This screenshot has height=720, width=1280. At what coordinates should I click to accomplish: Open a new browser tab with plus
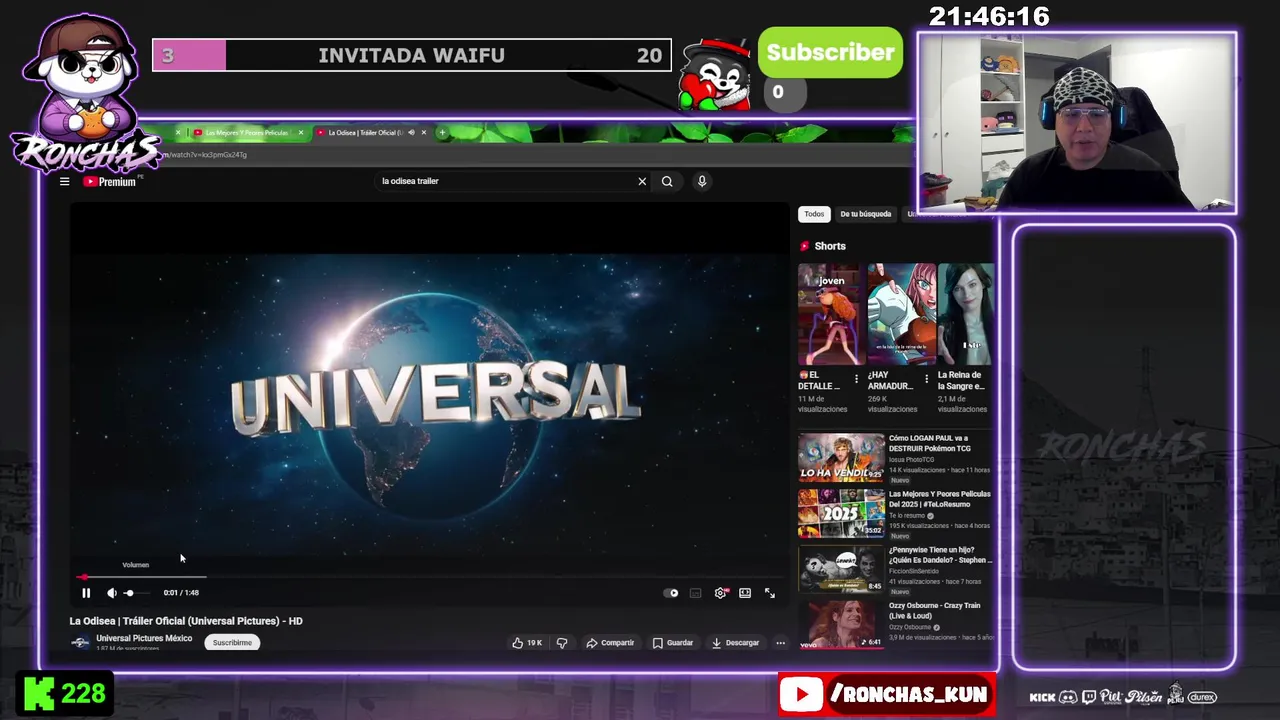tap(442, 133)
